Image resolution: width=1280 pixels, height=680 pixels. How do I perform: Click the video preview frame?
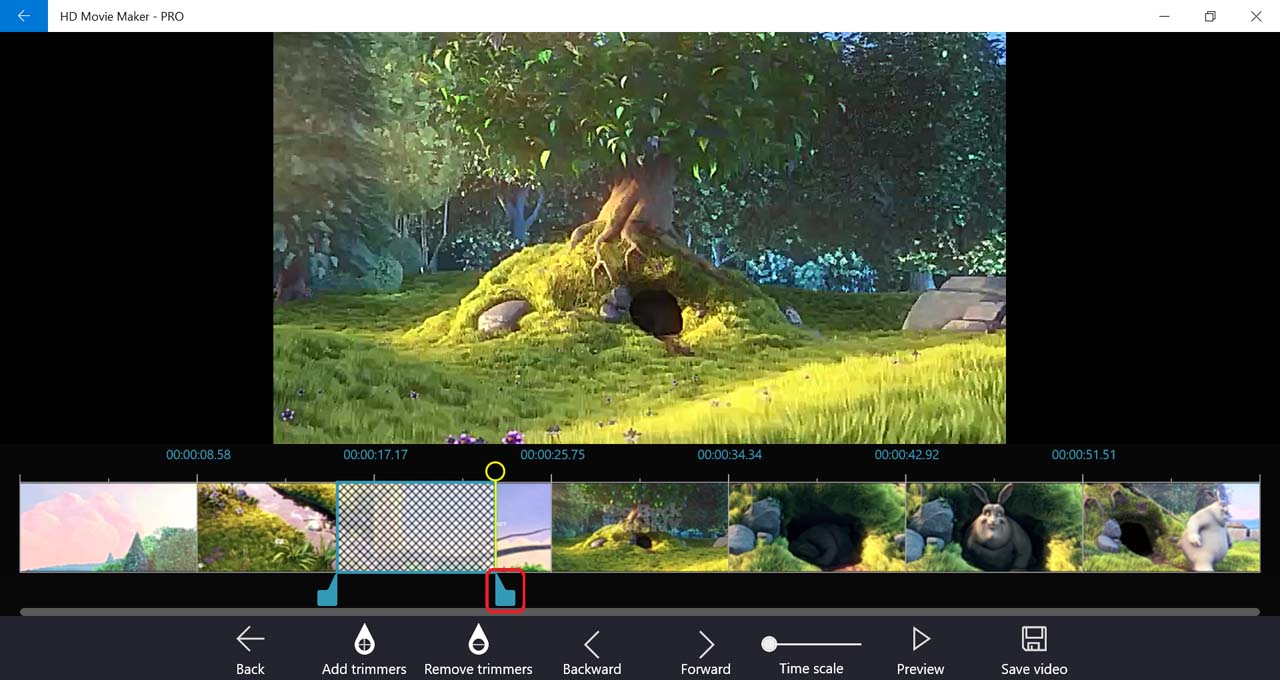pyautogui.click(x=639, y=238)
